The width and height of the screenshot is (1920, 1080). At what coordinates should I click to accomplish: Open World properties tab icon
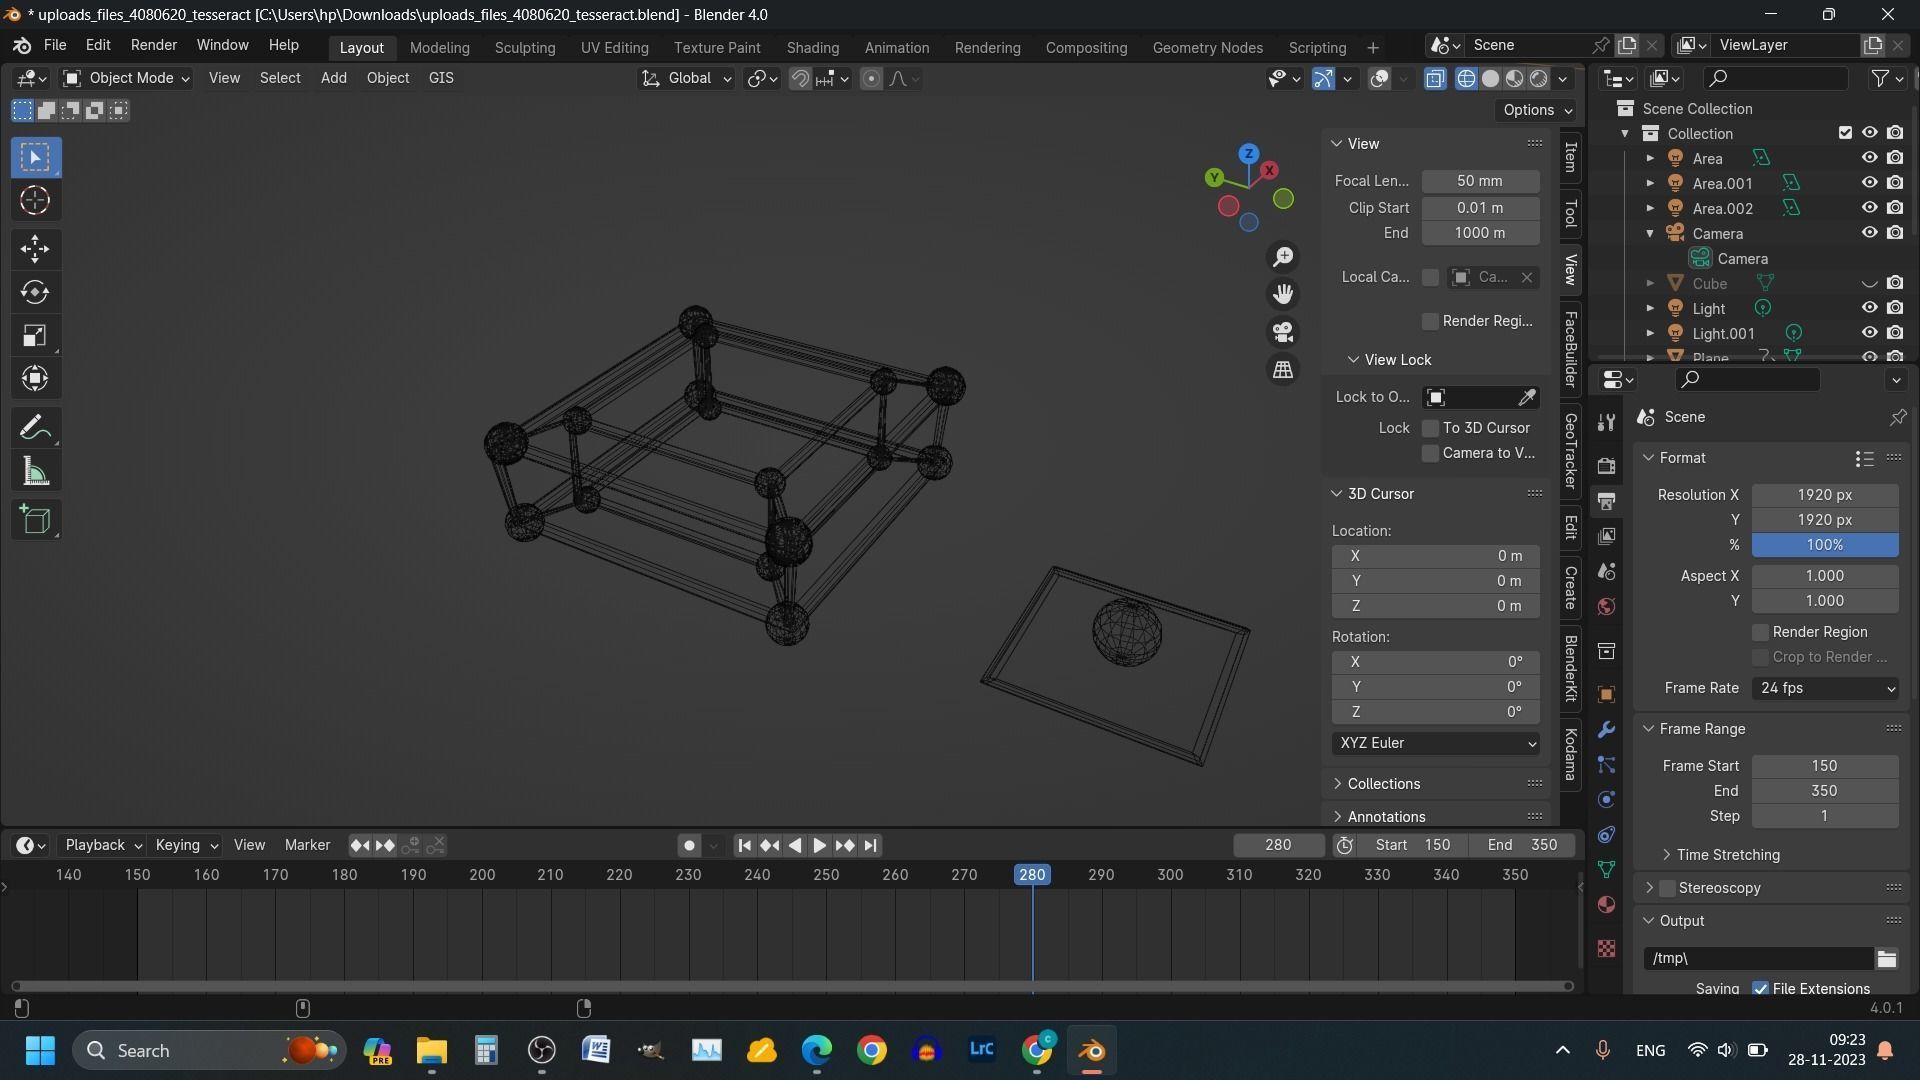pos(1606,606)
